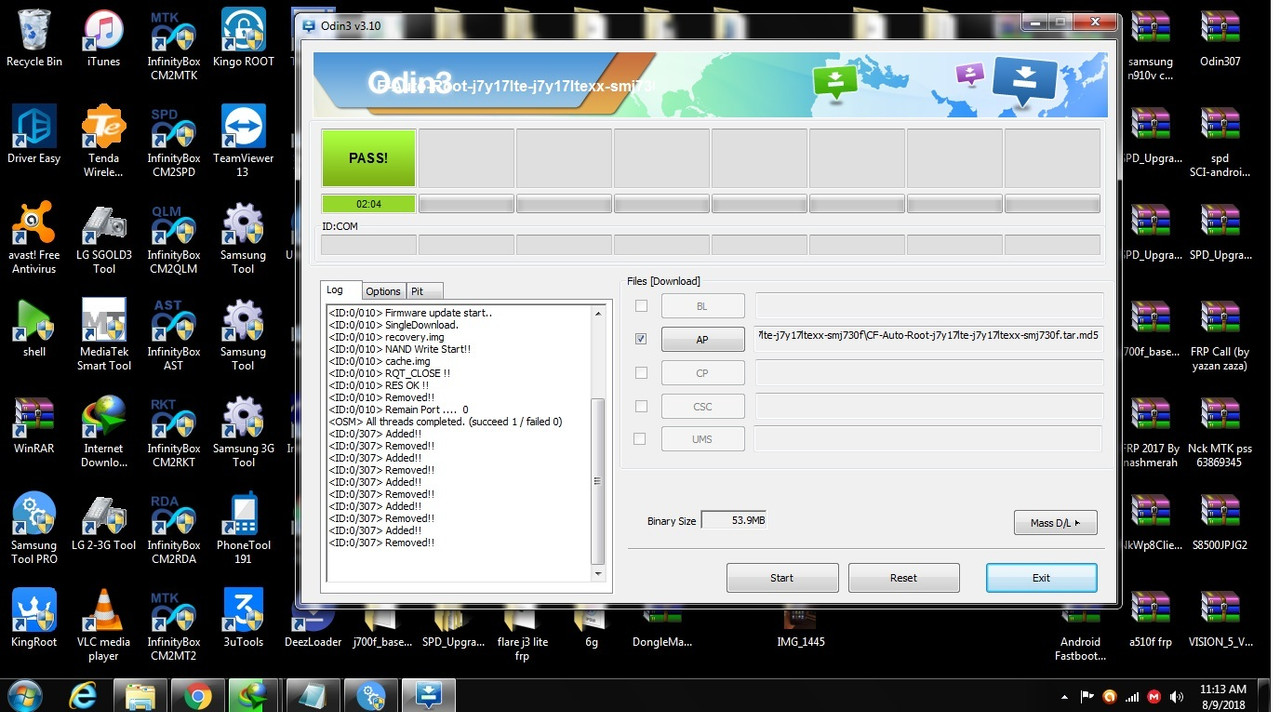Open InfinityBox CM2SPD shortcut
The height and width of the screenshot is (712, 1280).
click(x=173, y=142)
